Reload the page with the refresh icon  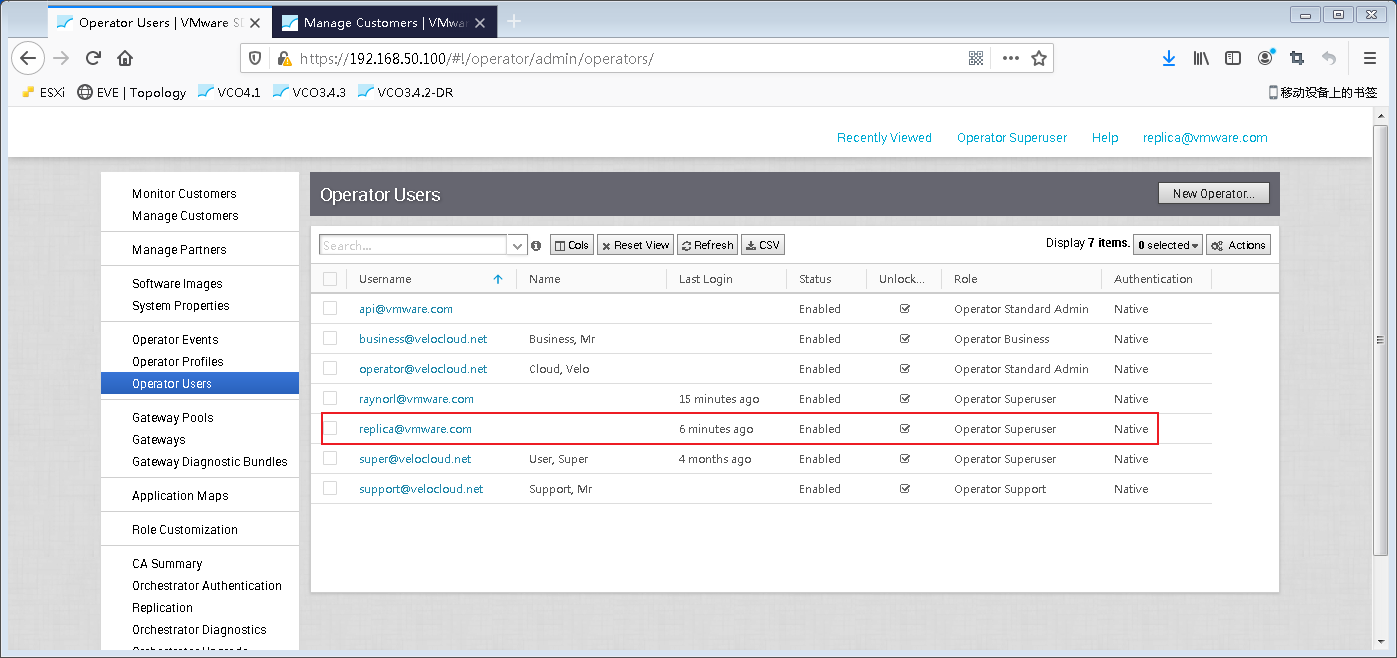click(93, 58)
